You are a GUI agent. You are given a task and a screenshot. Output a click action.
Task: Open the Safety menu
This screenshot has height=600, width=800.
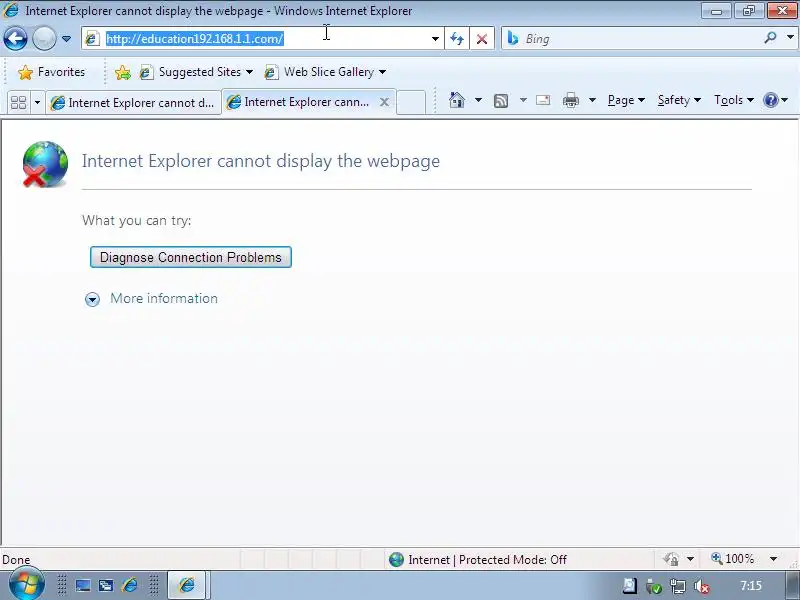679,100
